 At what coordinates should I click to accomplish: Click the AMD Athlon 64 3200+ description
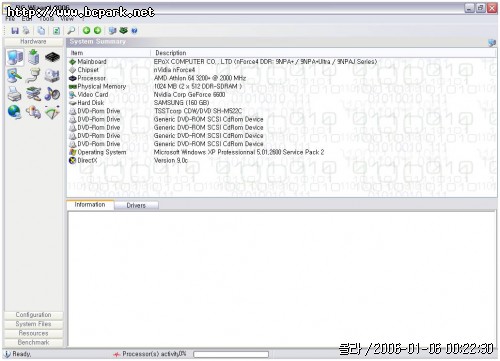point(200,78)
